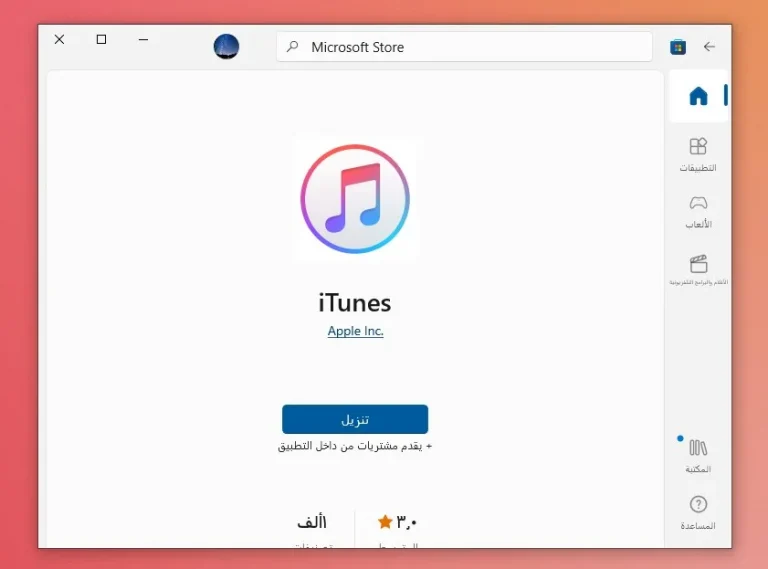Click the in-app purchases notice text

click(355, 446)
